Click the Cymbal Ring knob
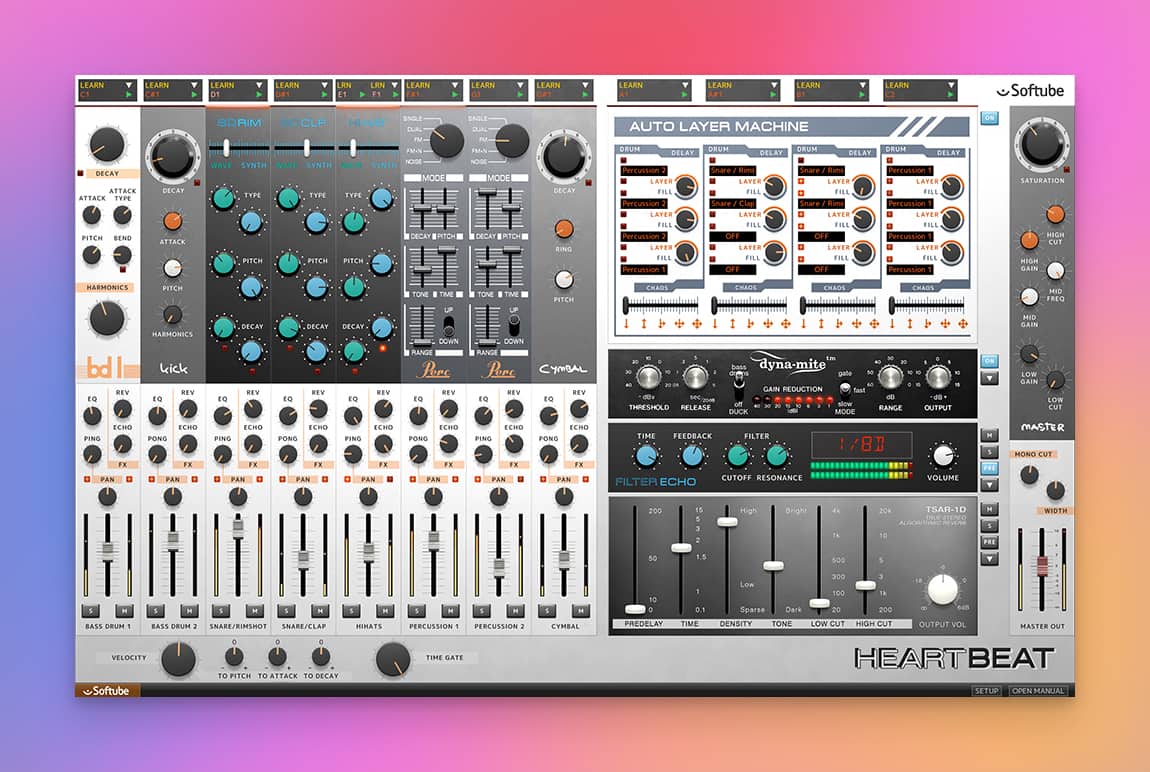The width and height of the screenshot is (1150, 772). [564, 228]
